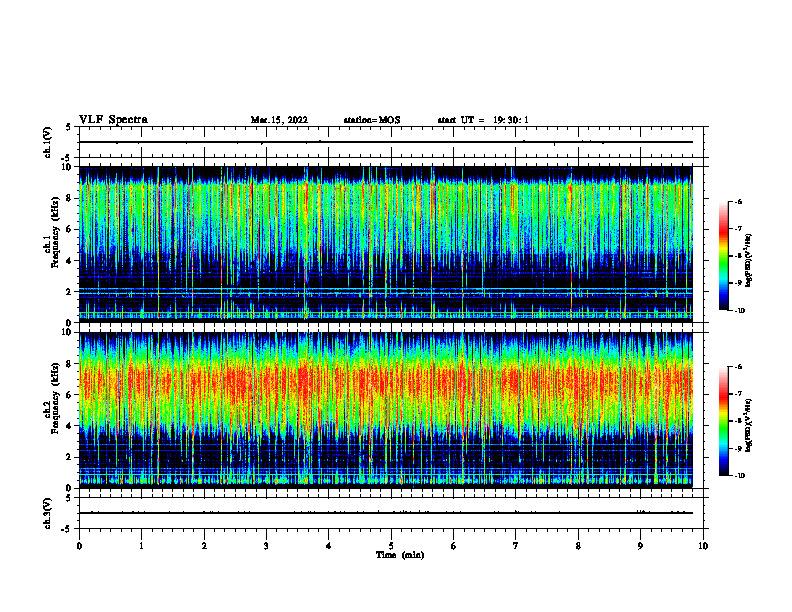Click the ch.2 spectrogram plot area
Image resolution: width=792 pixels, height=612 pixels.
coord(386,410)
